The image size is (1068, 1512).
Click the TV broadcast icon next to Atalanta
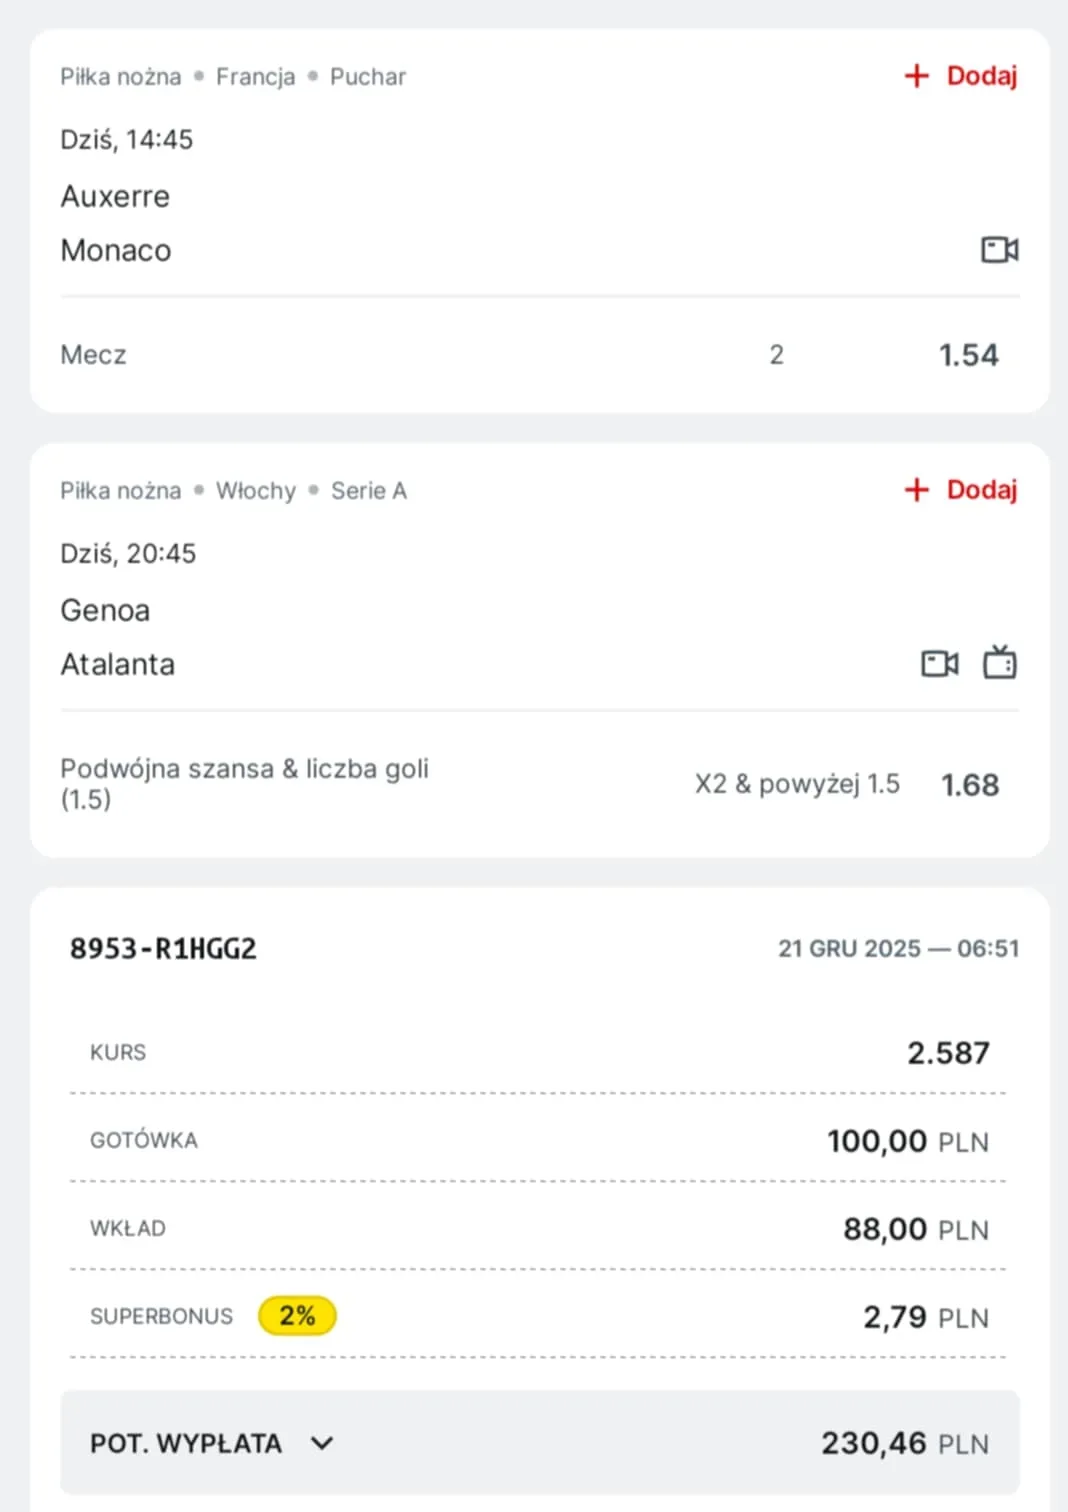point(999,662)
